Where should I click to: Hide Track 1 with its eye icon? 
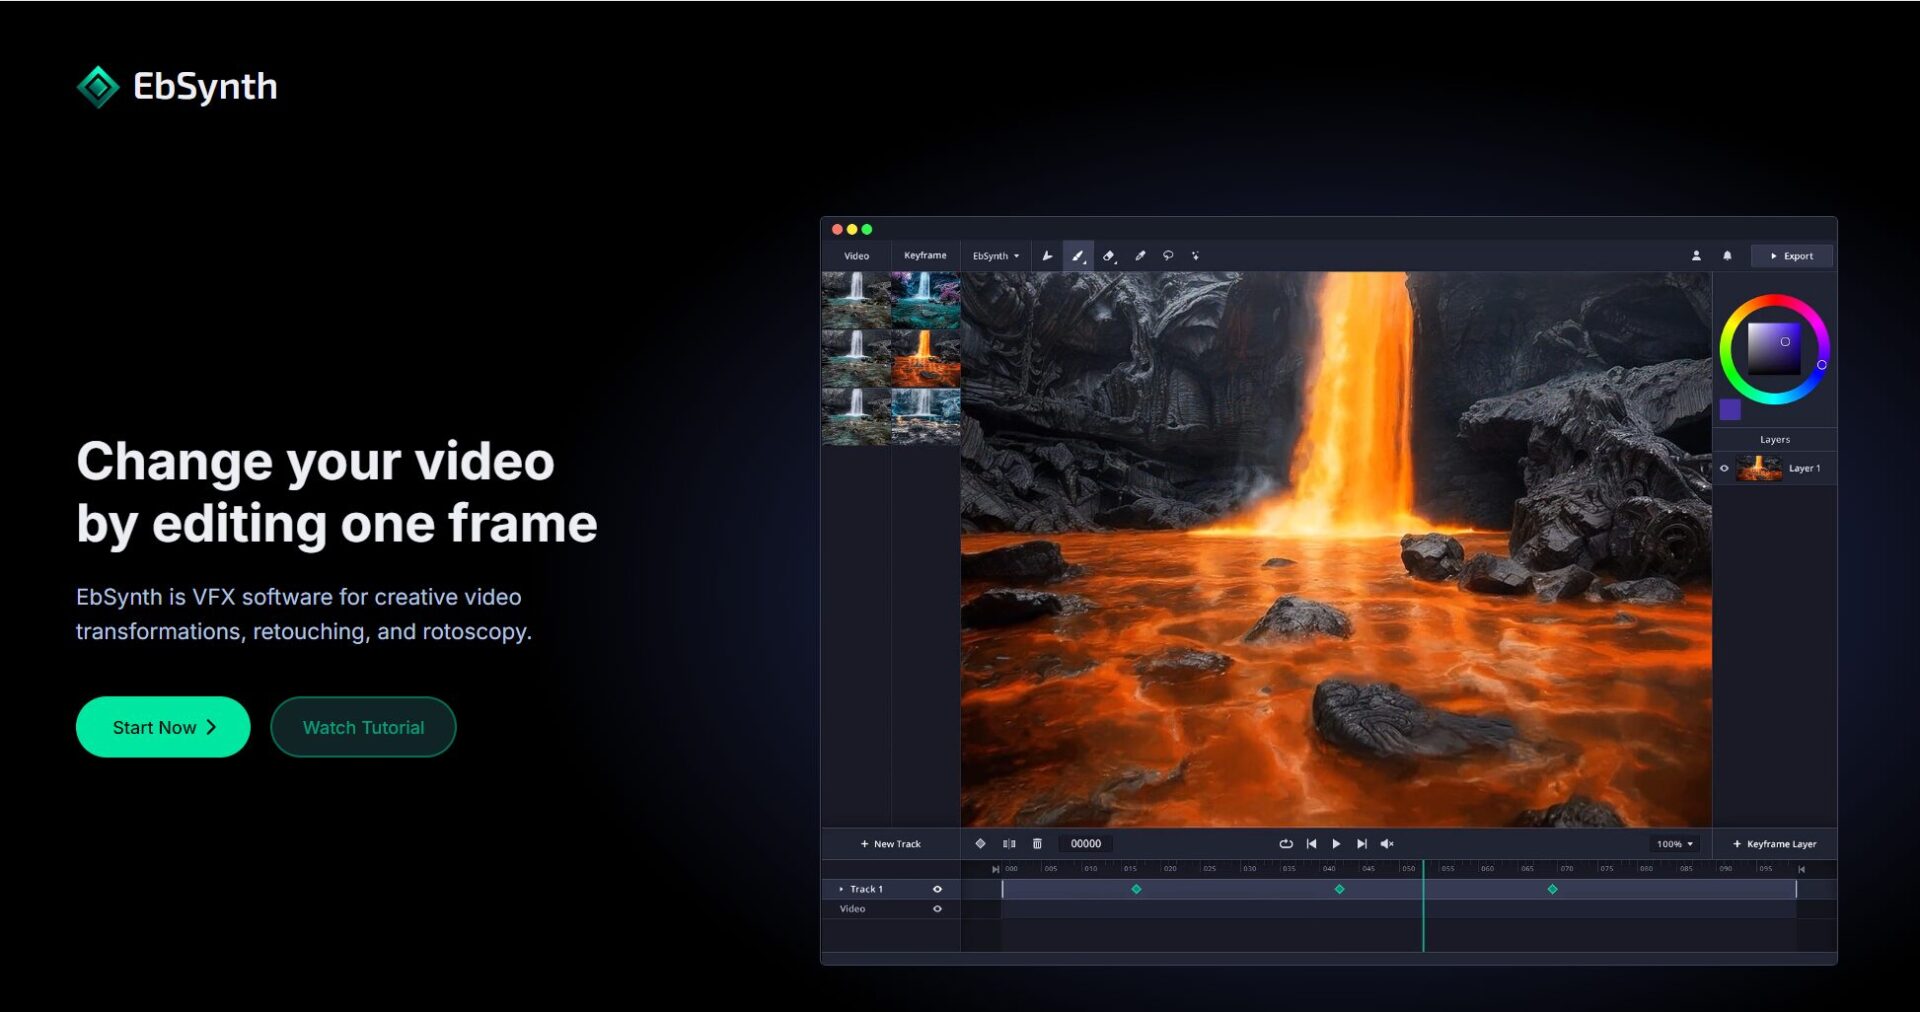(937, 889)
